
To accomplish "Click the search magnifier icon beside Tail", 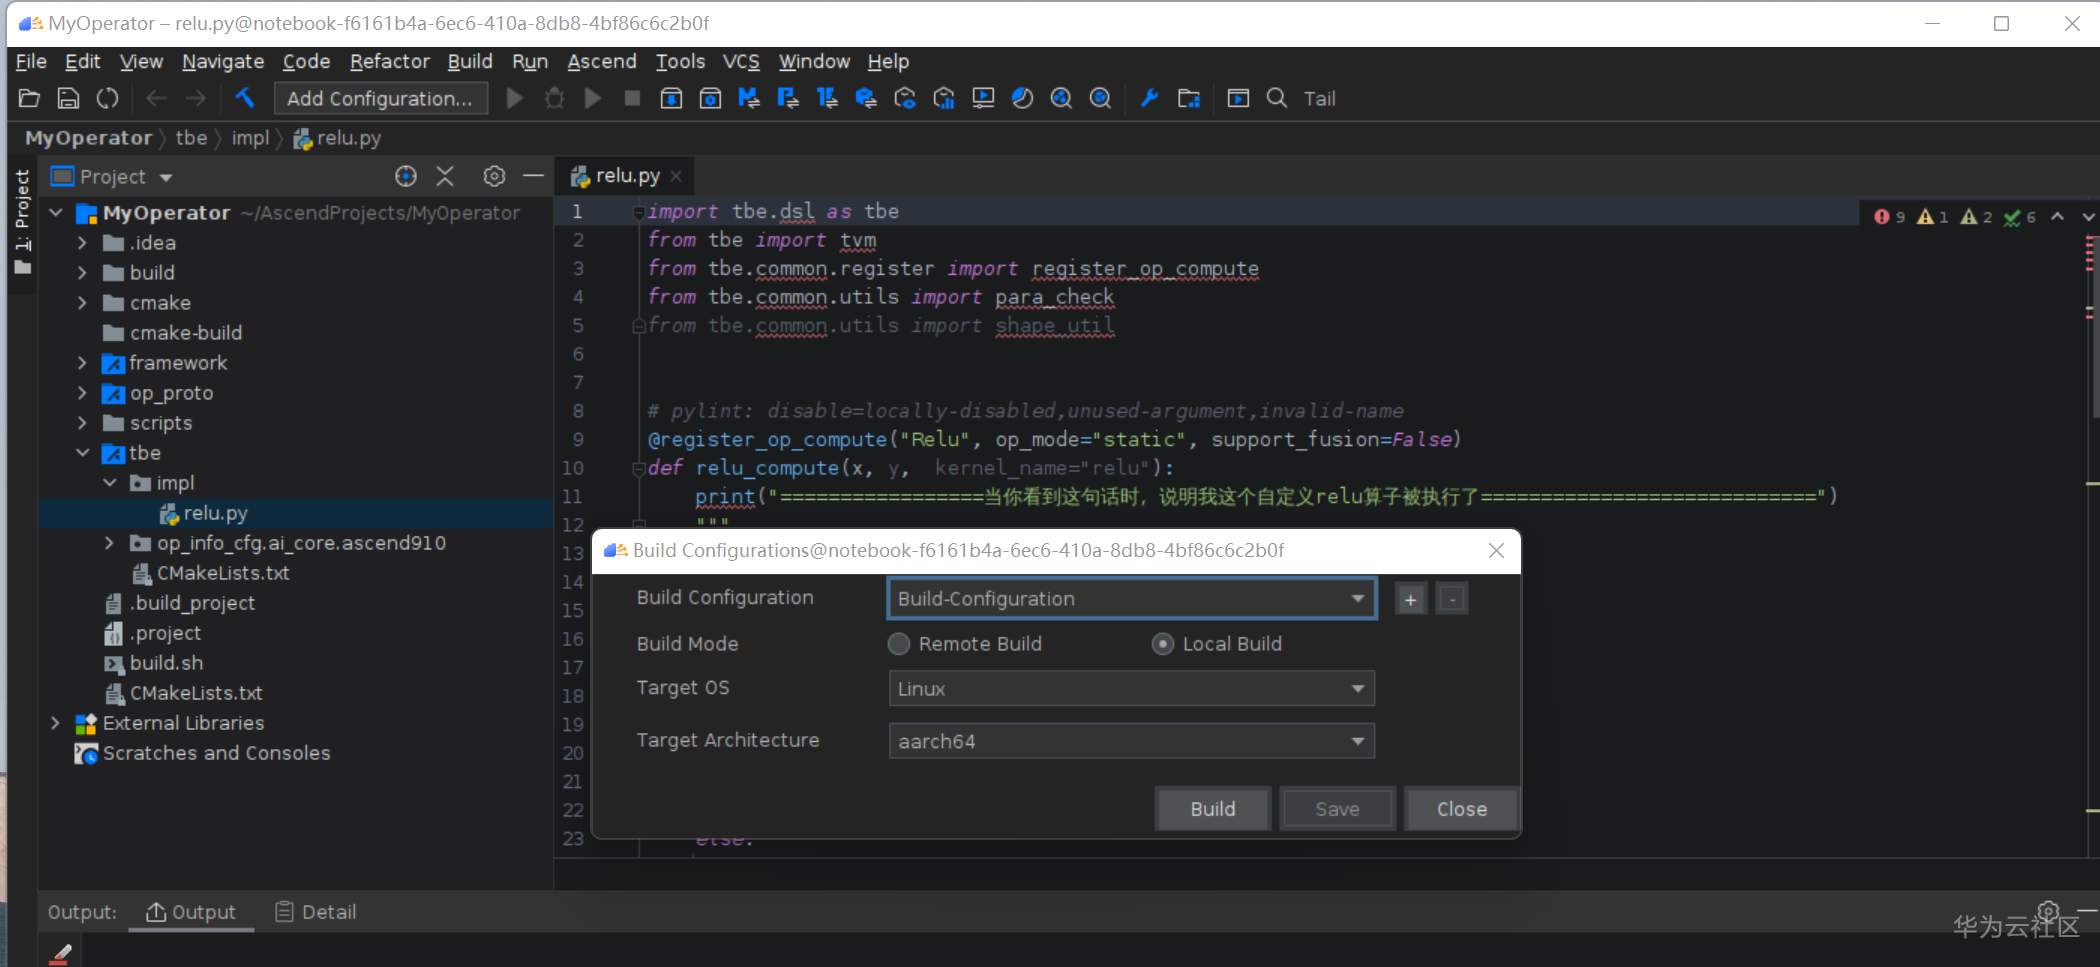I will pos(1277,98).
